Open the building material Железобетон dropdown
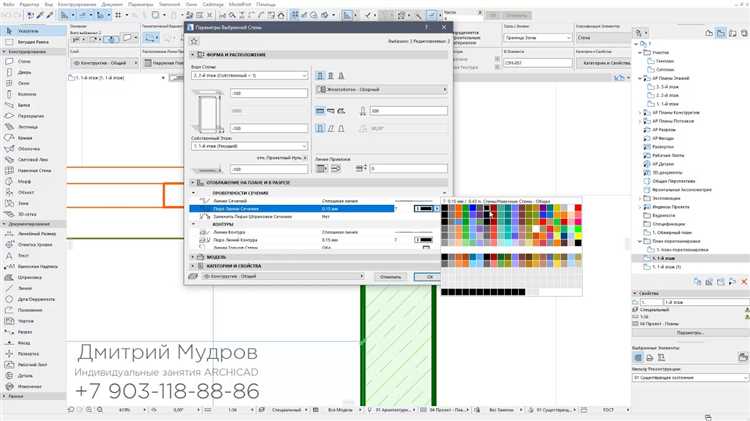The width and height of the screenshot is (750, 421). point(381,89)
